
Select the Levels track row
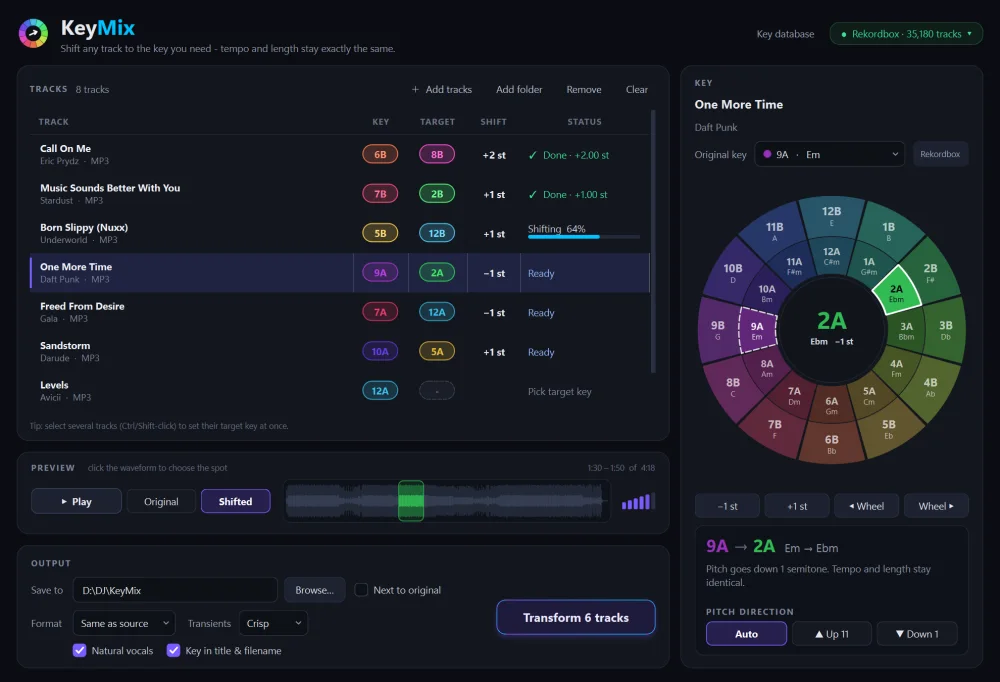(x=339, y=391)
